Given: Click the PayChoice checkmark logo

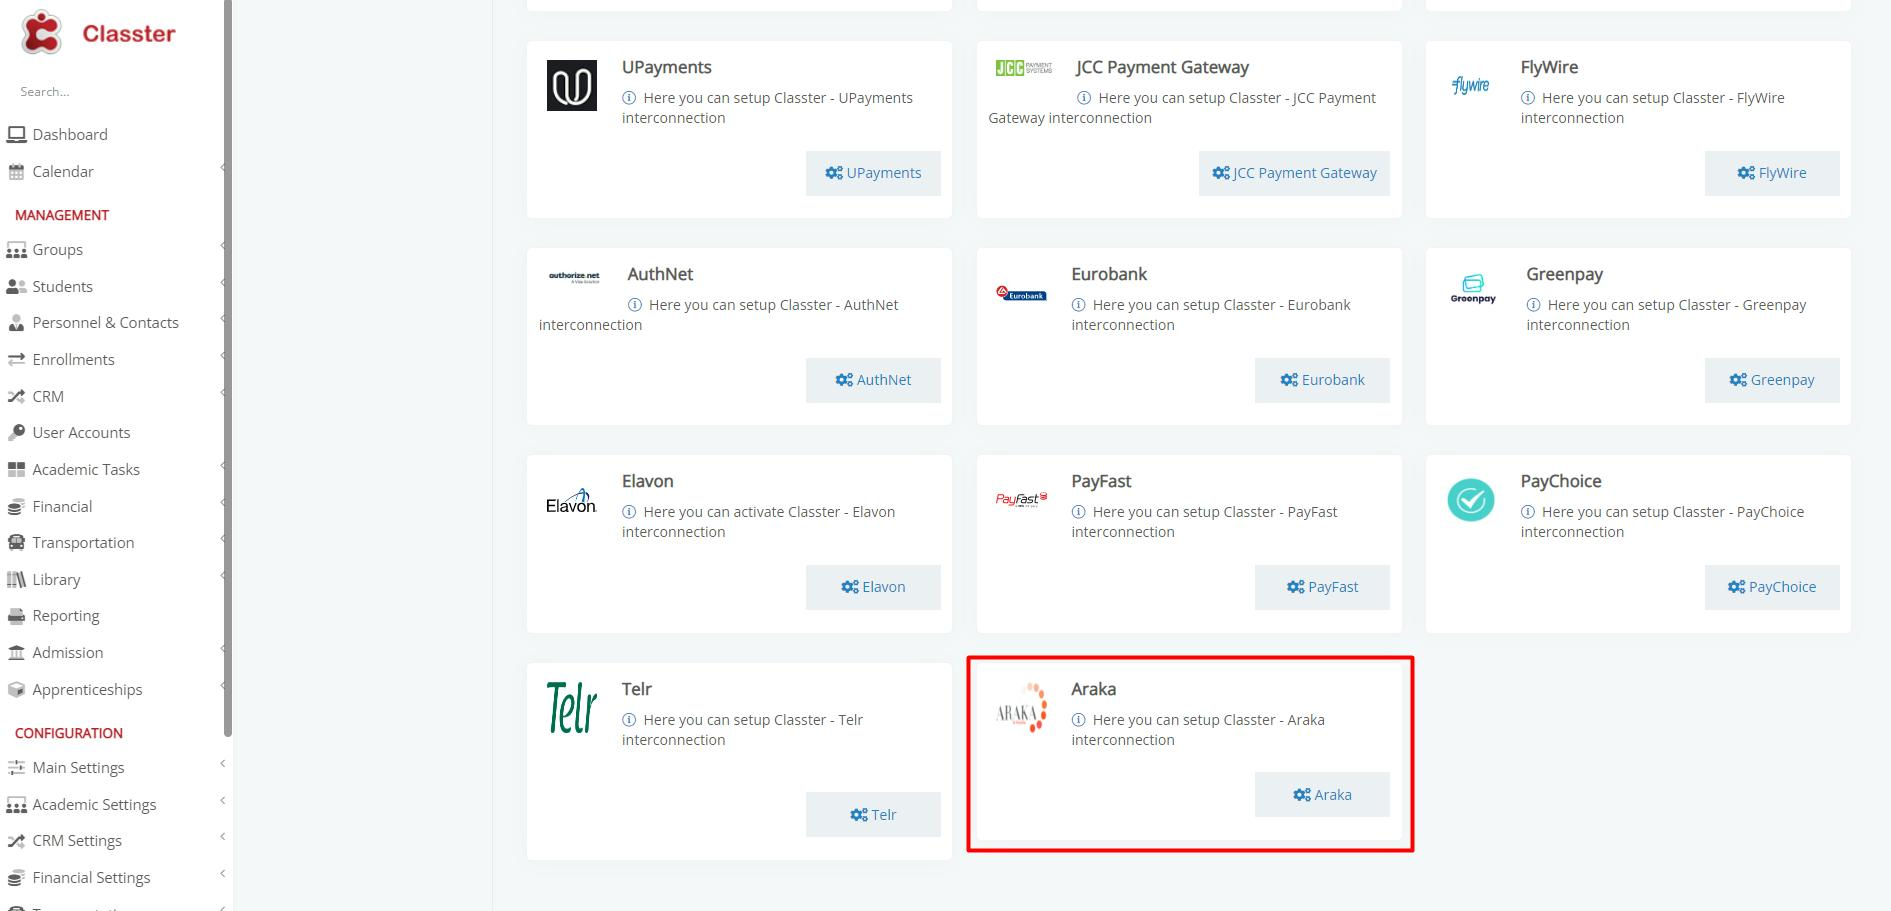Looking at the screenshot, I should (1471, 500).
